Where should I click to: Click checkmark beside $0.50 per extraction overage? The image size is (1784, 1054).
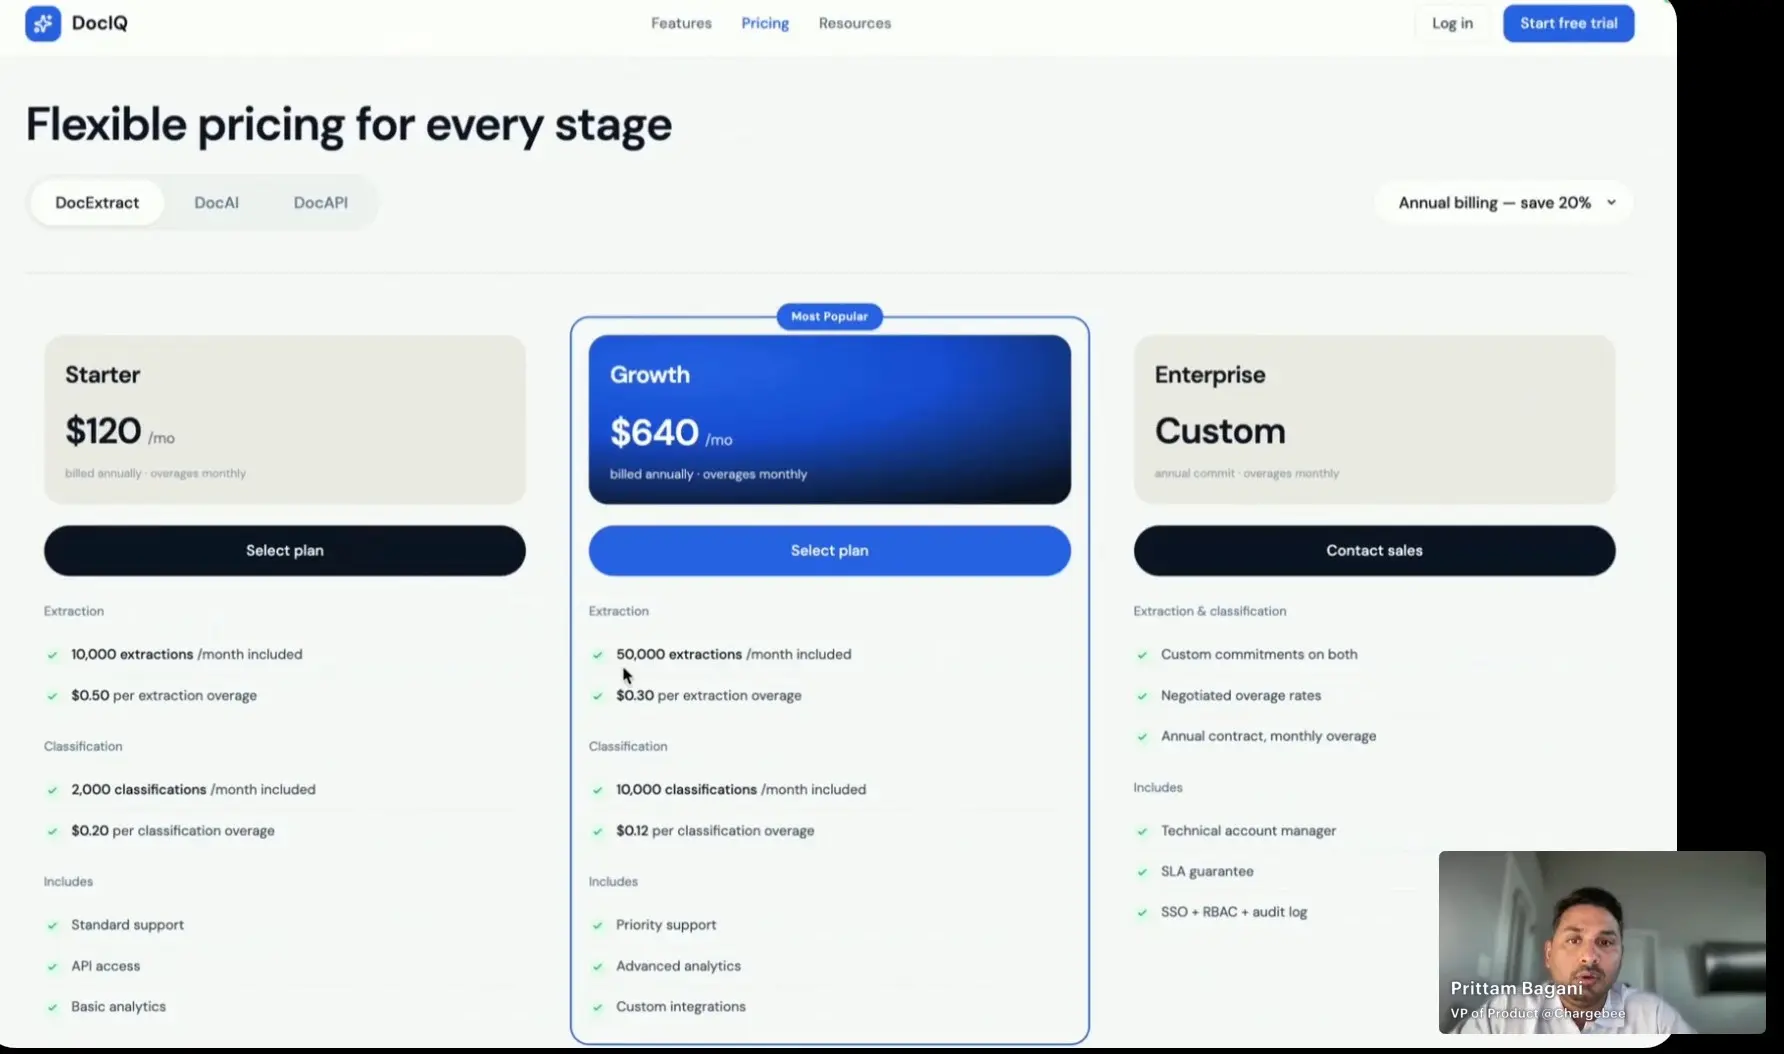pos(52,696)
